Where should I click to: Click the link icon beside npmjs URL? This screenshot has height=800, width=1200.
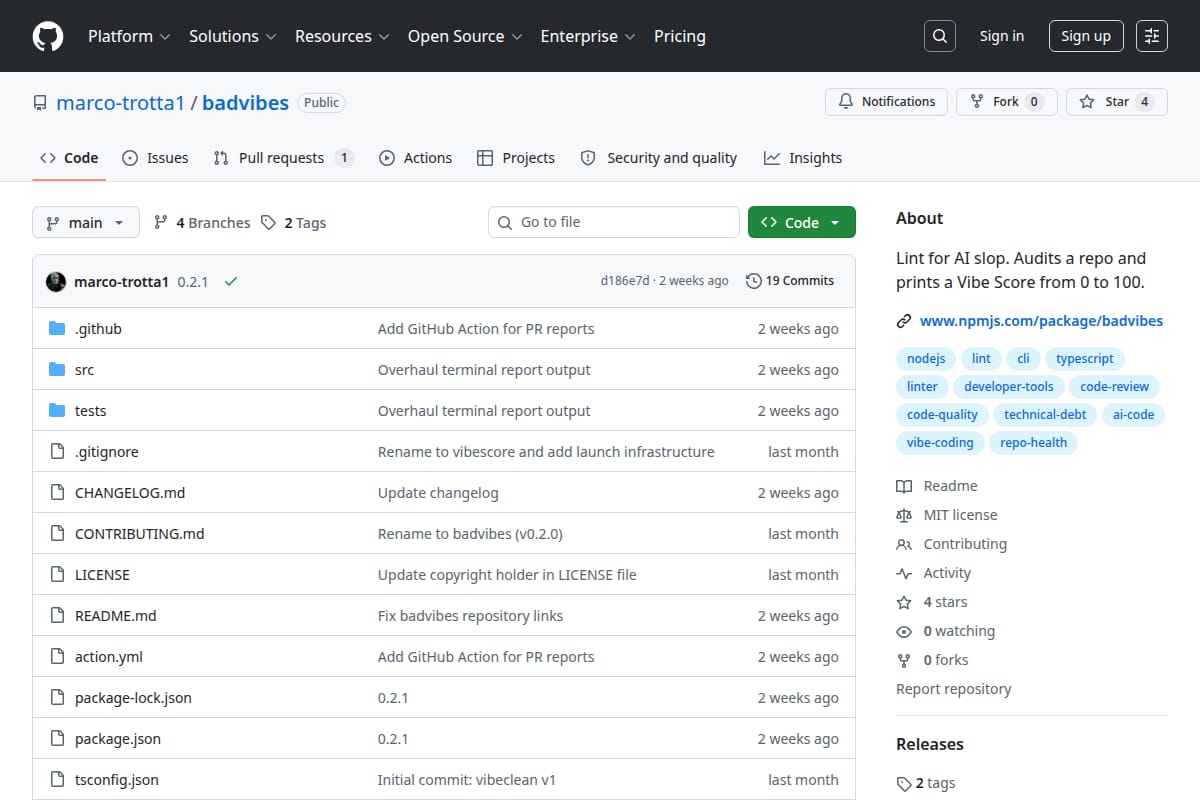(904, 322)
